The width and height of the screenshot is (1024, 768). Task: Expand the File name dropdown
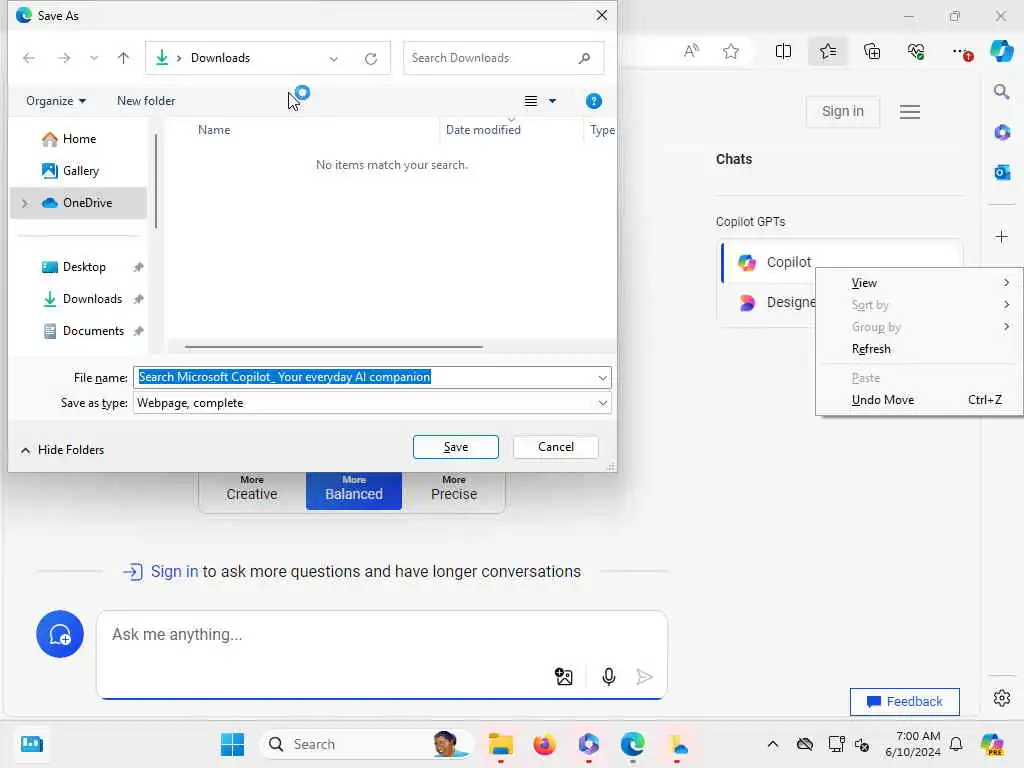[602, 377]
